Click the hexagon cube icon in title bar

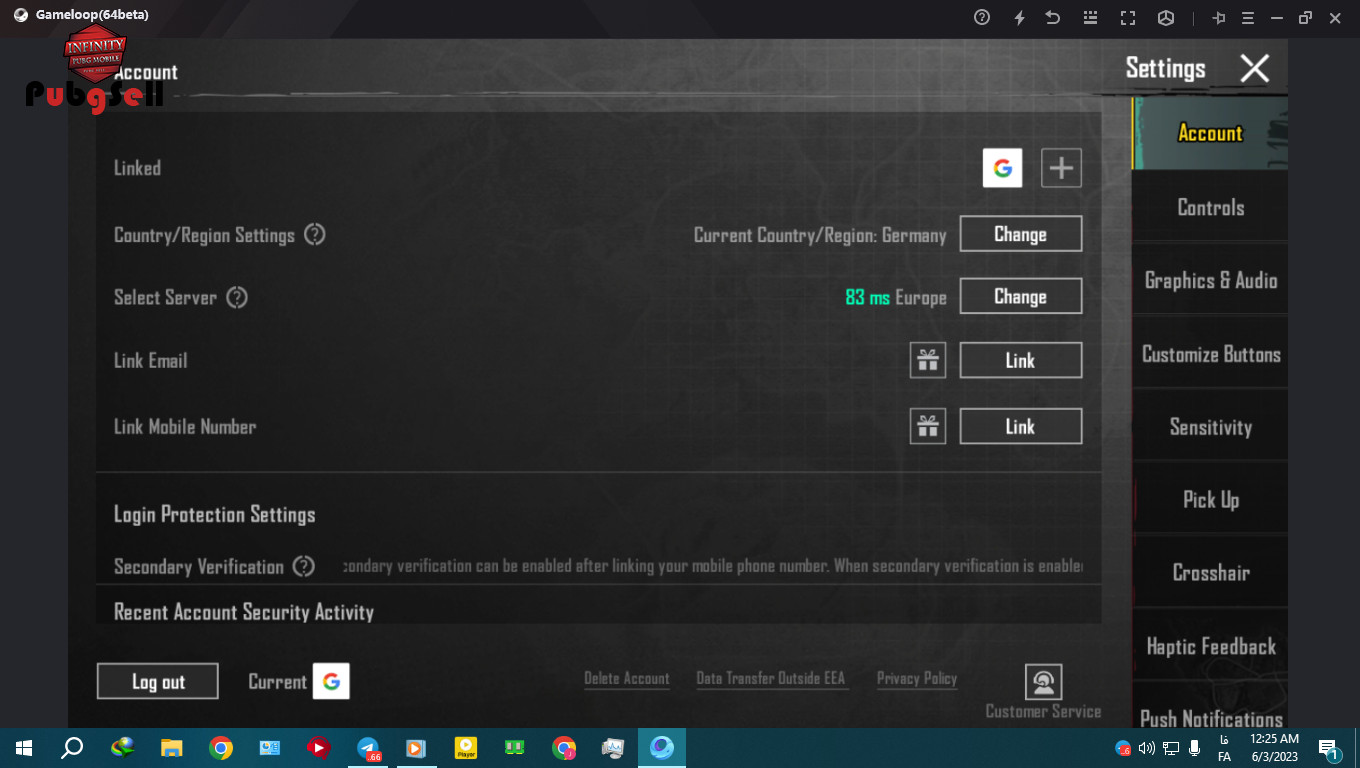pos(1165,17)
